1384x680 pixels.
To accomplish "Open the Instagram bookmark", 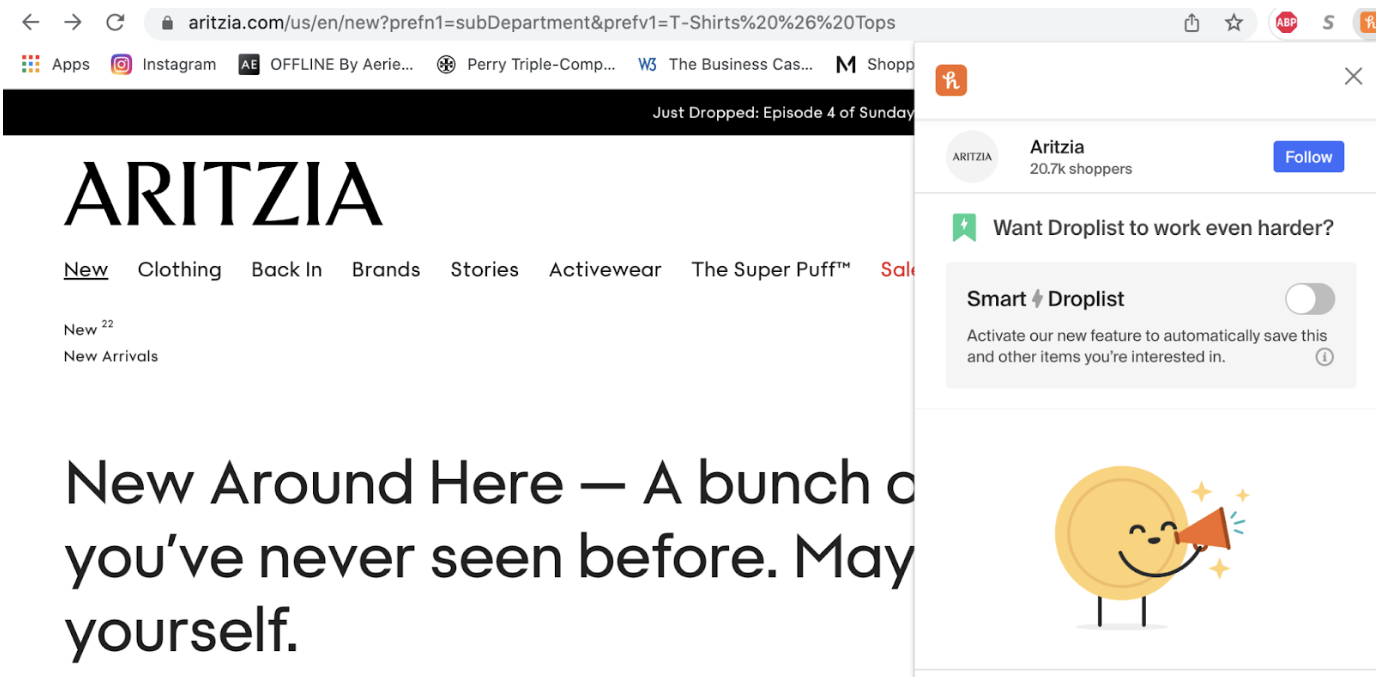I will pos(164,64).
